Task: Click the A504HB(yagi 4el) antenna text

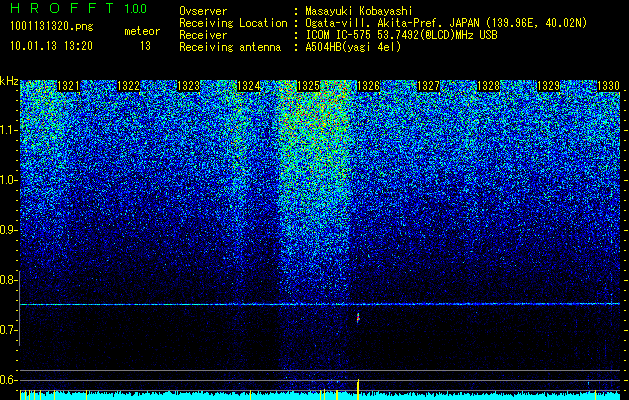Action: tap(353, 47)
